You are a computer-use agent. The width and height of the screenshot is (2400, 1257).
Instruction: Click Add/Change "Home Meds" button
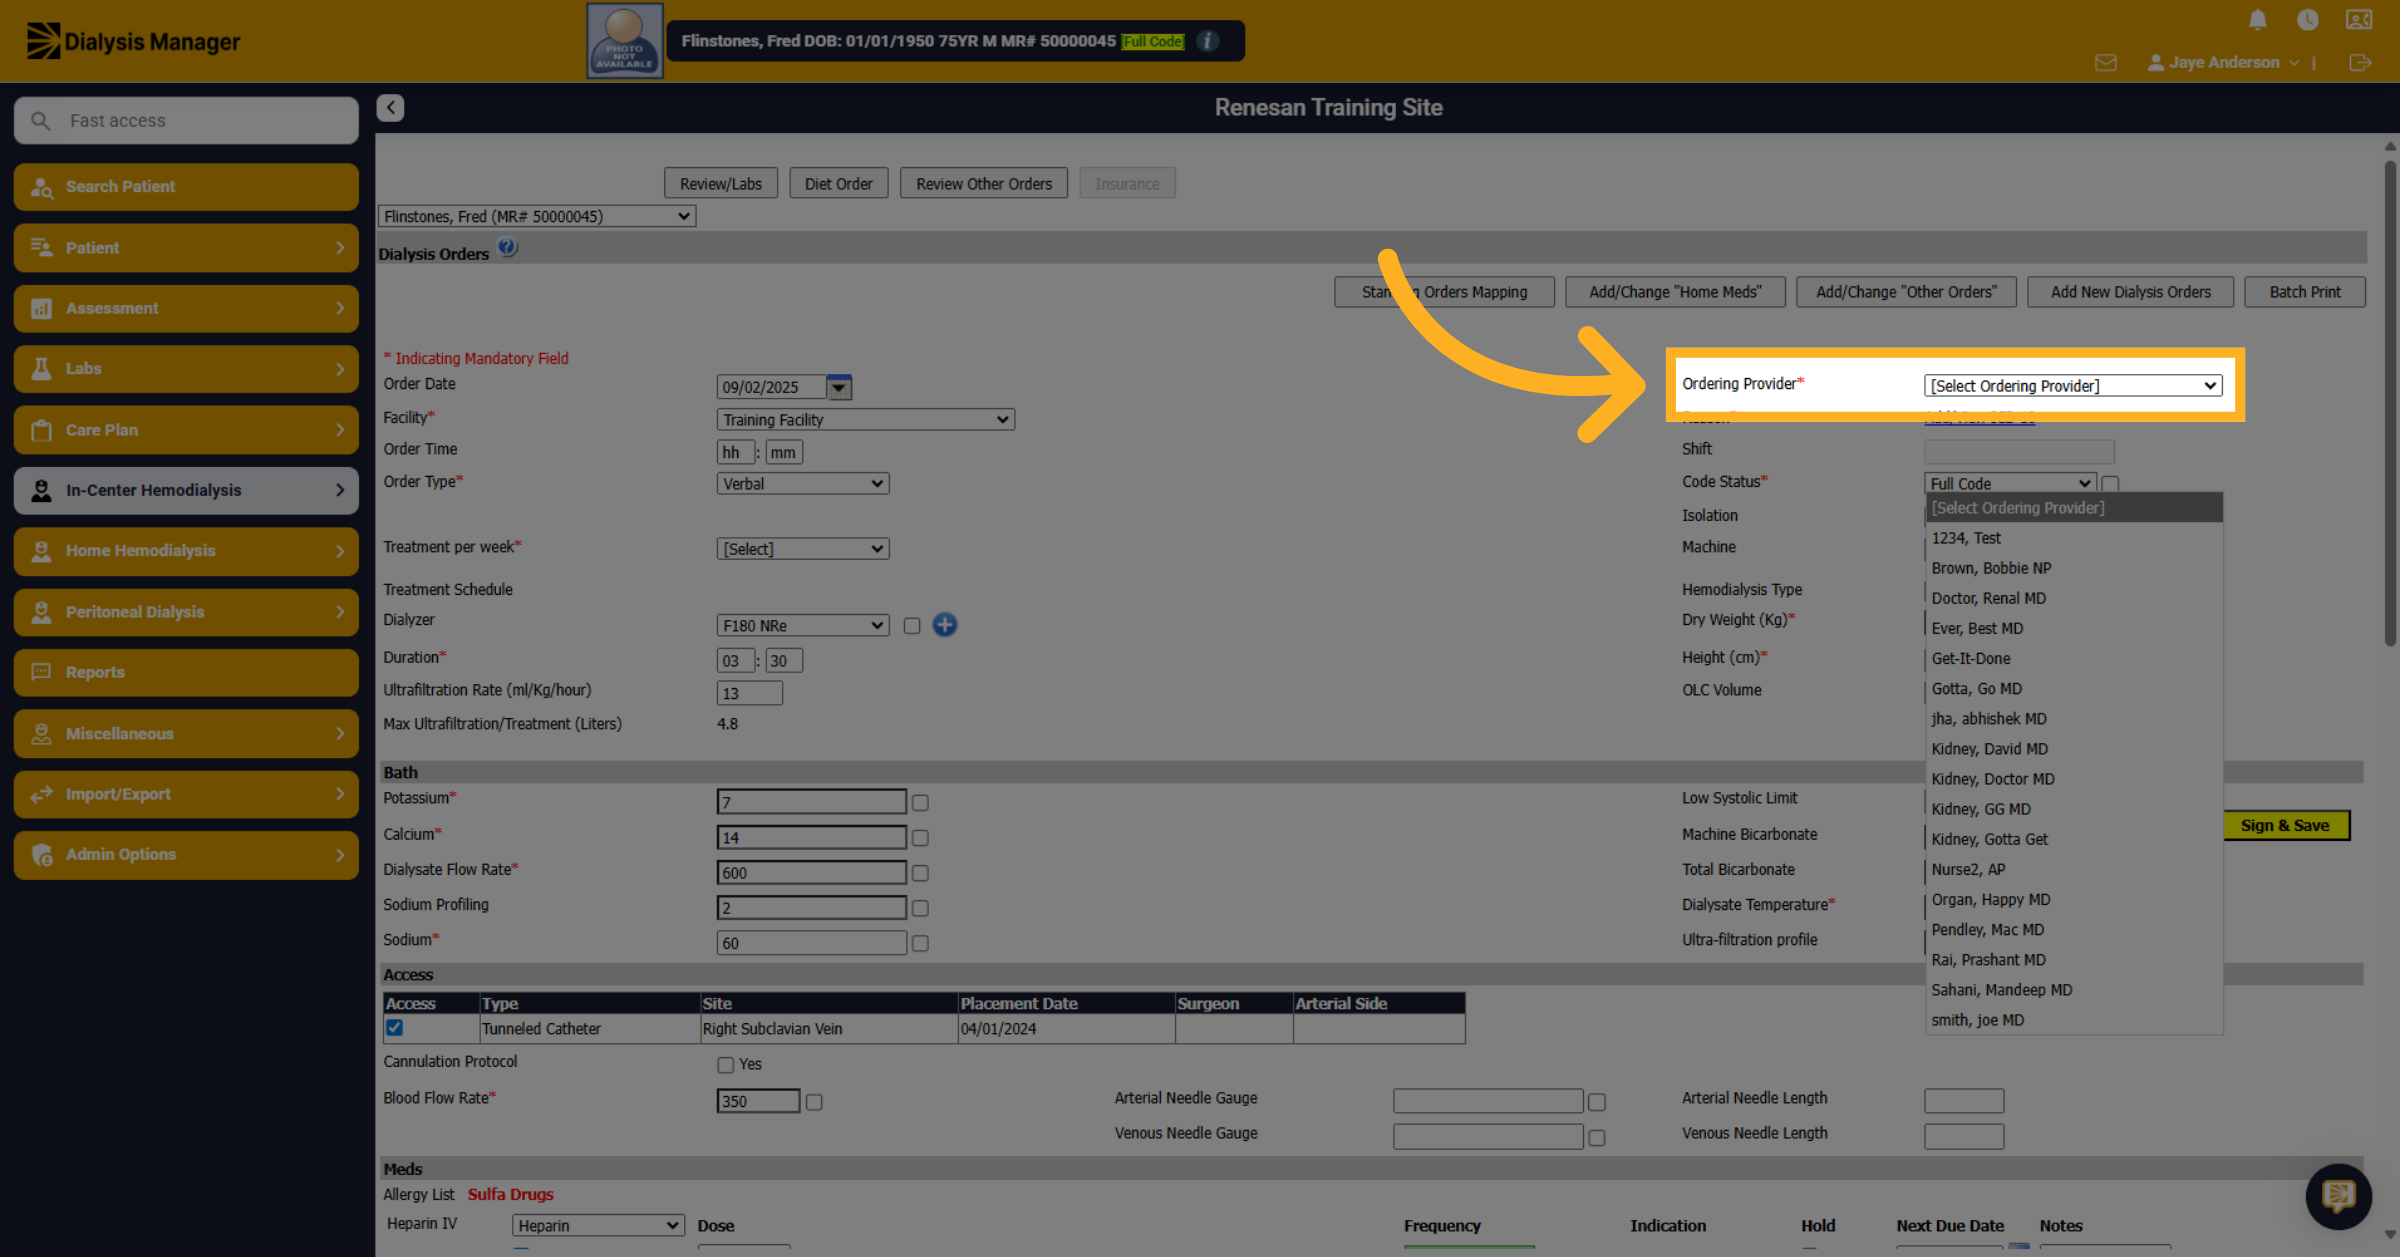pos(1675,292)
